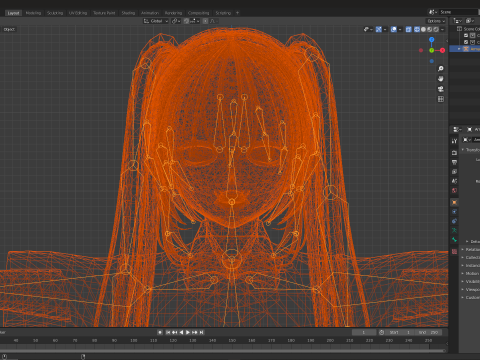
Task: Toggle proportional editing in the header
Action: [x=205, y=21]
